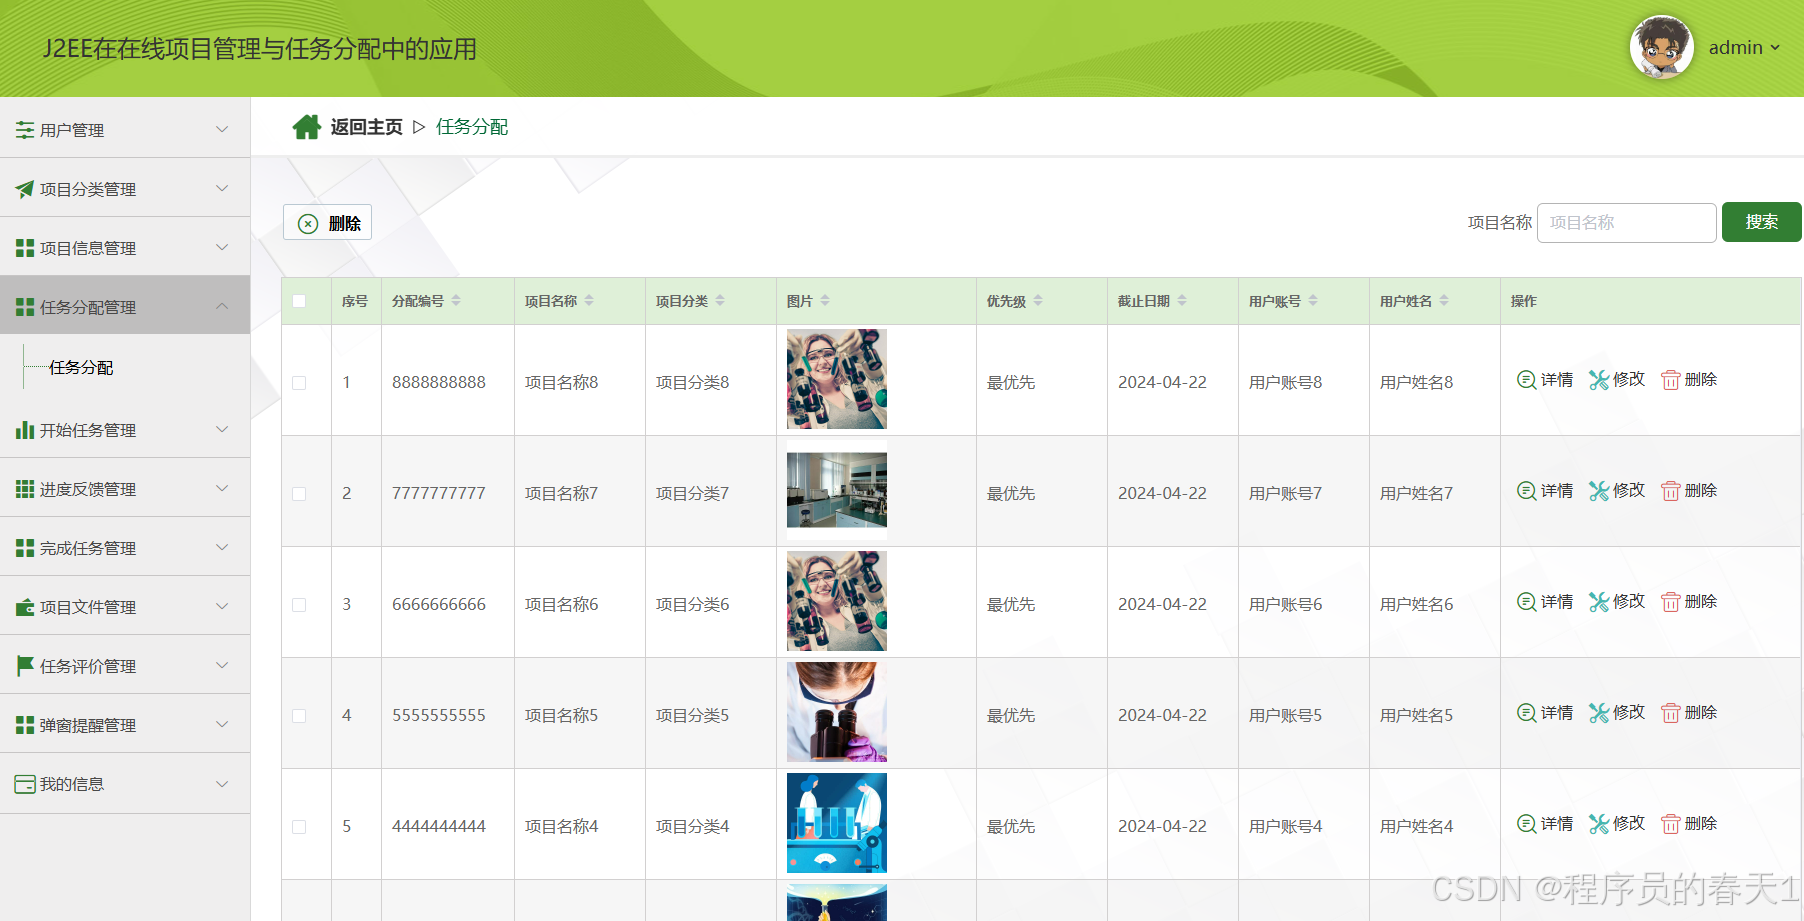Open the admin user dropdown arrow

[1775, 48]
